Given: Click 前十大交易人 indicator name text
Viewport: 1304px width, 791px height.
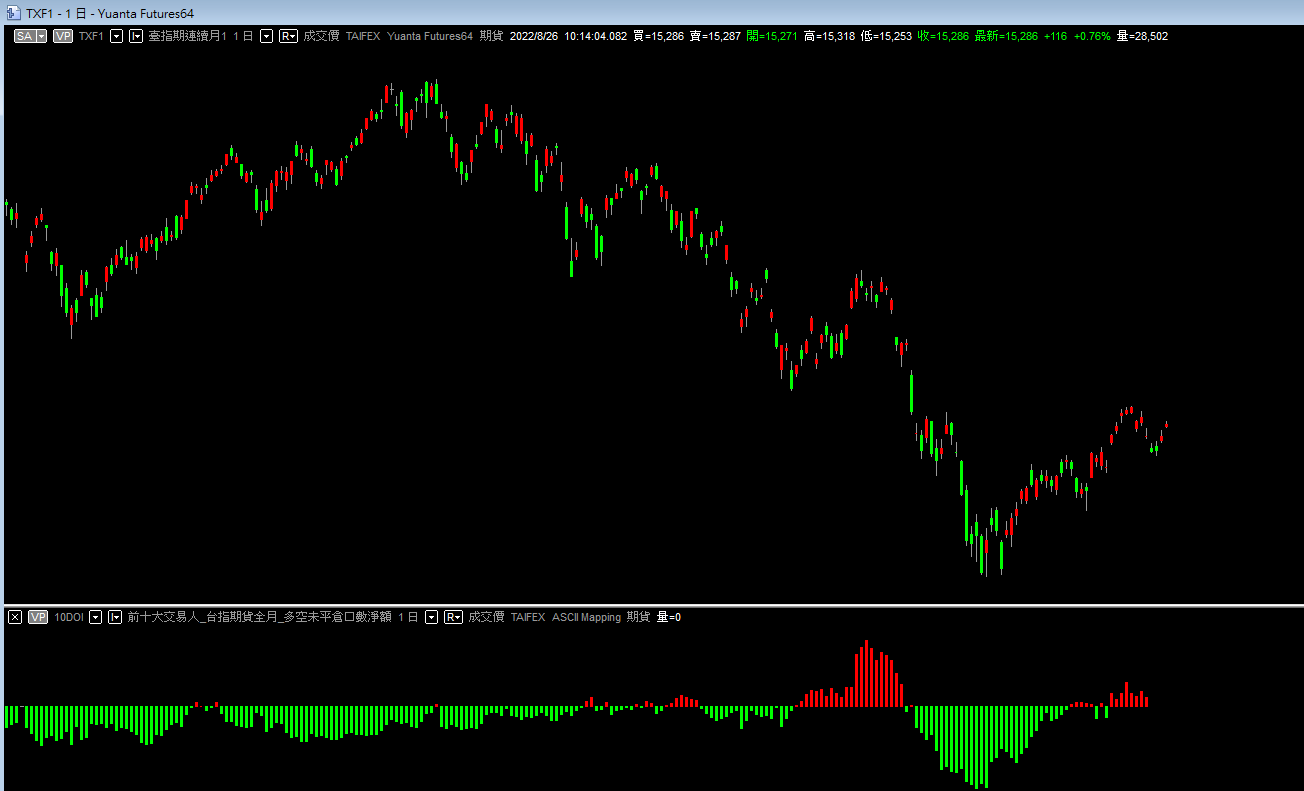Looking at the screenshot, I should pos(164,617).
